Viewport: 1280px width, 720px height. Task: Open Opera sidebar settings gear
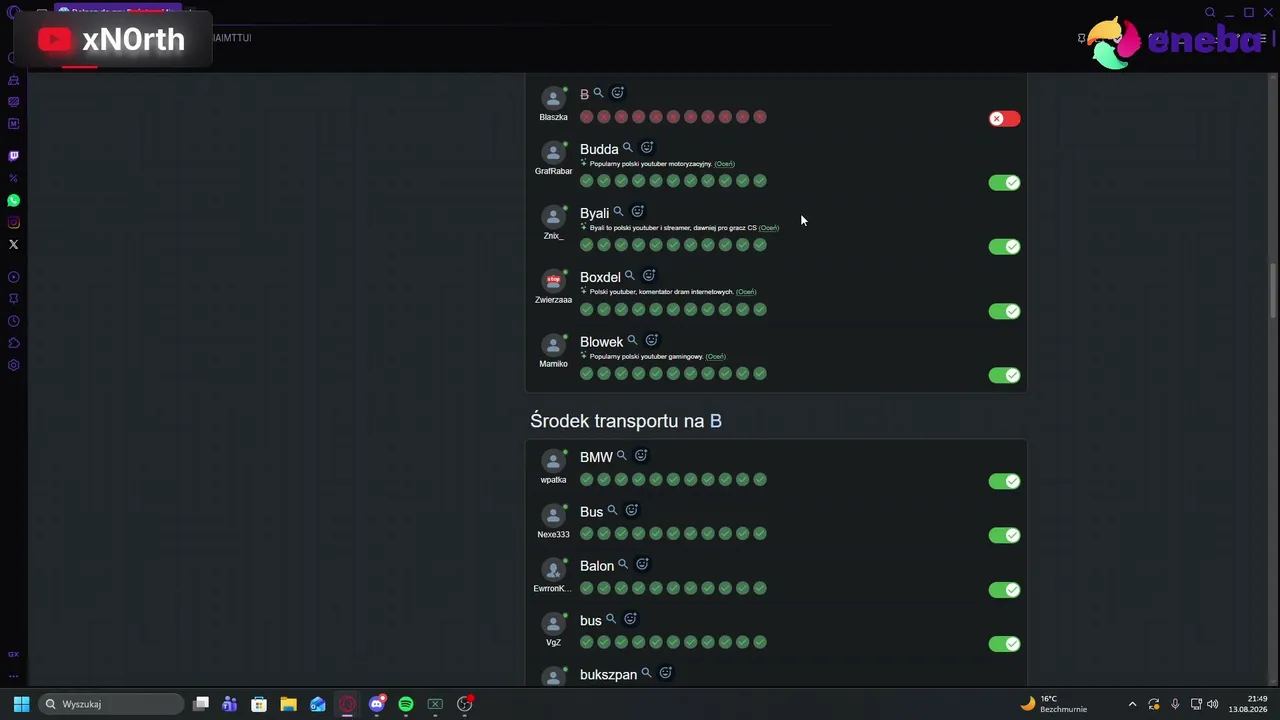[13, 365]
